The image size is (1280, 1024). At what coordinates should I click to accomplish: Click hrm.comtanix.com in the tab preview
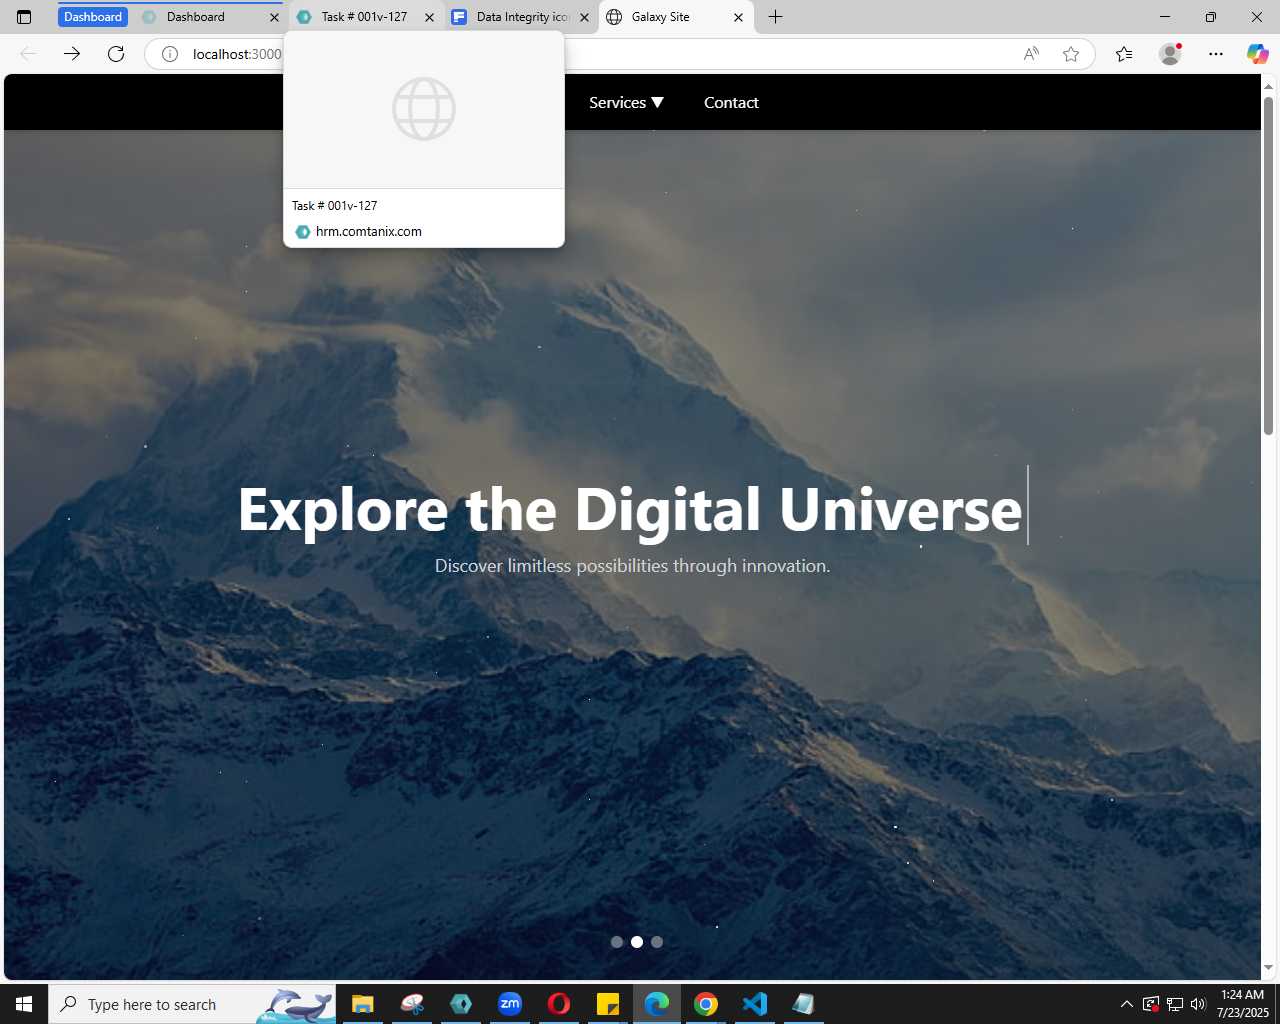(x=369, y=232)
